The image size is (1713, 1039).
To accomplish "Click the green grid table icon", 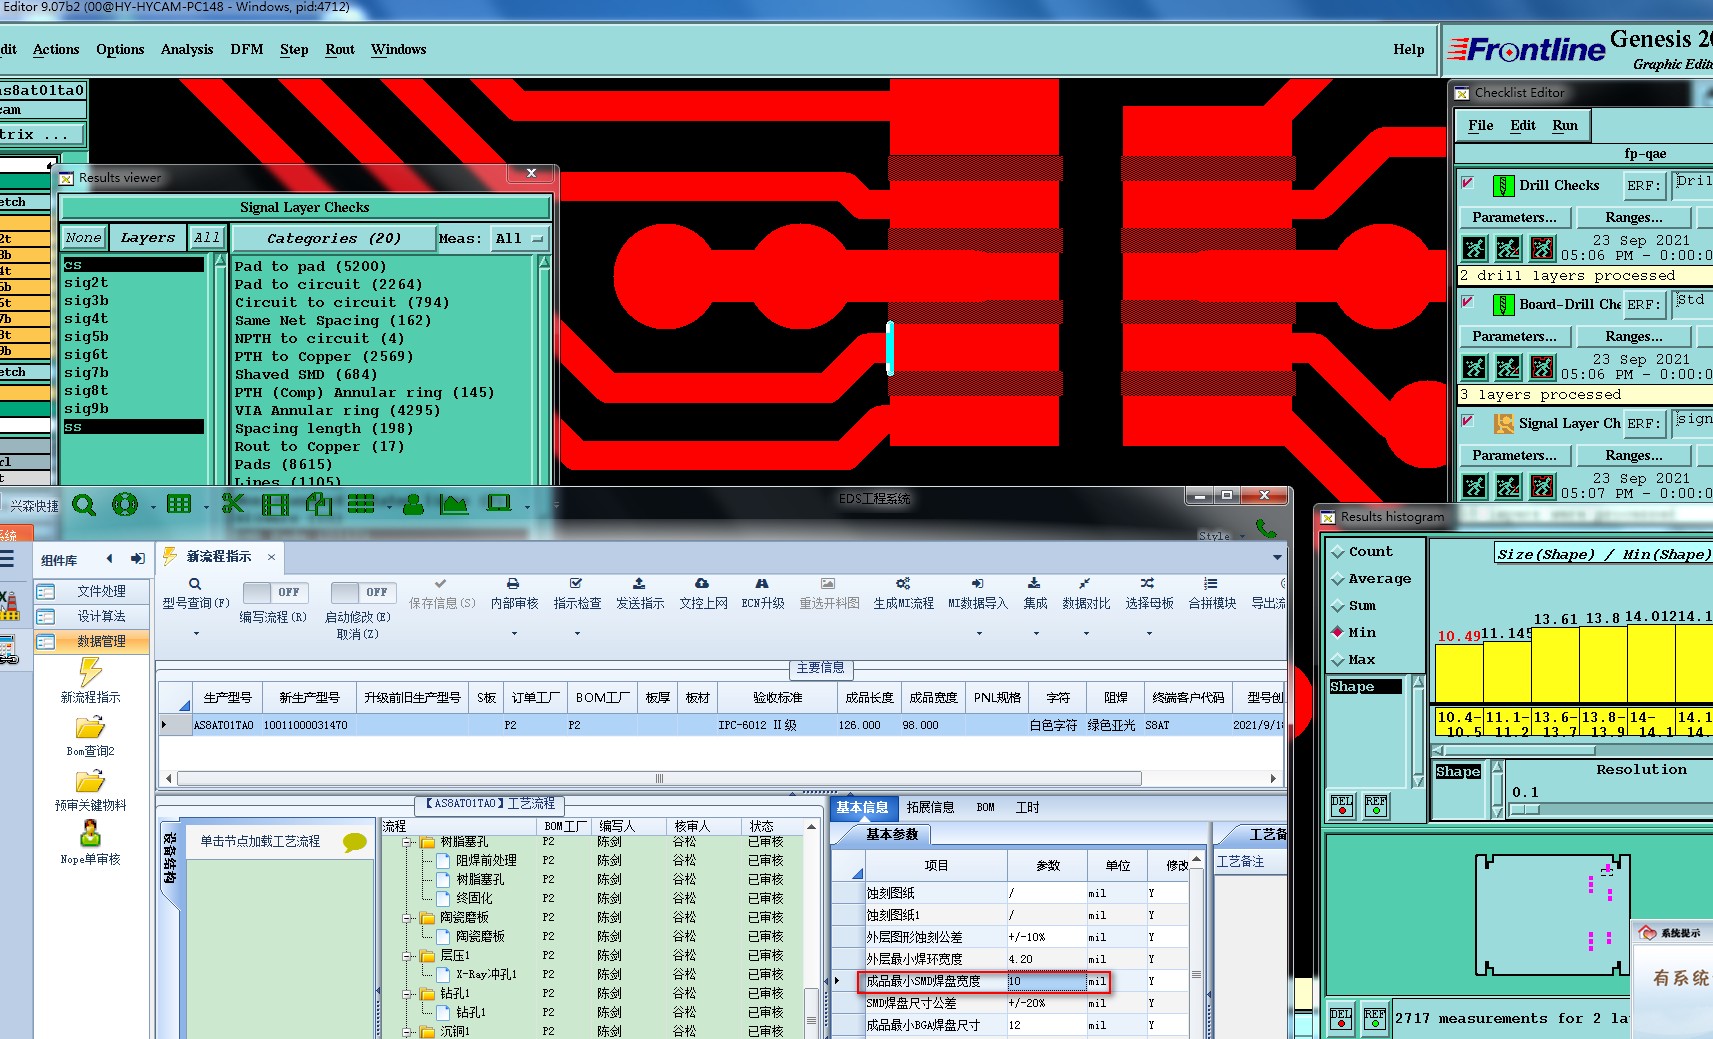I will click(179, 504).
